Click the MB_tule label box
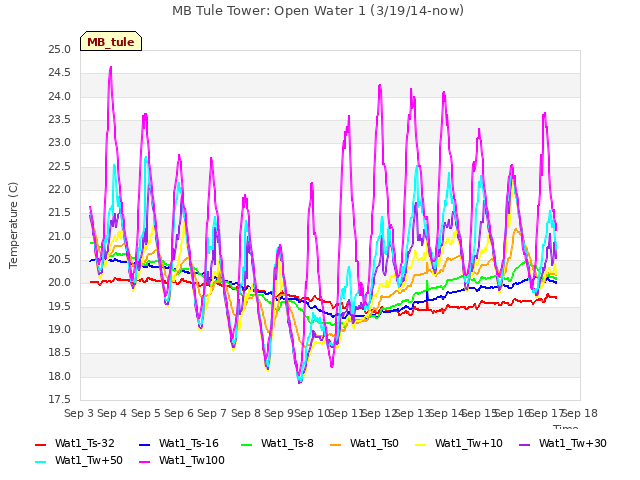 111,41
